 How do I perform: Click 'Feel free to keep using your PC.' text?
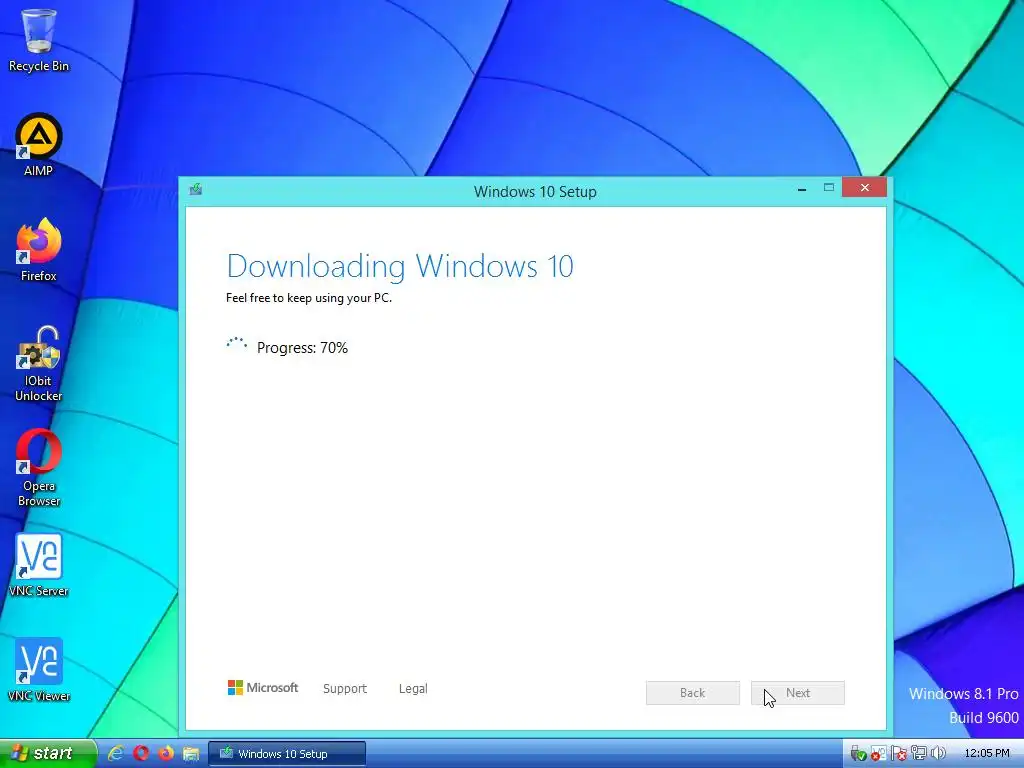[309, 298]
